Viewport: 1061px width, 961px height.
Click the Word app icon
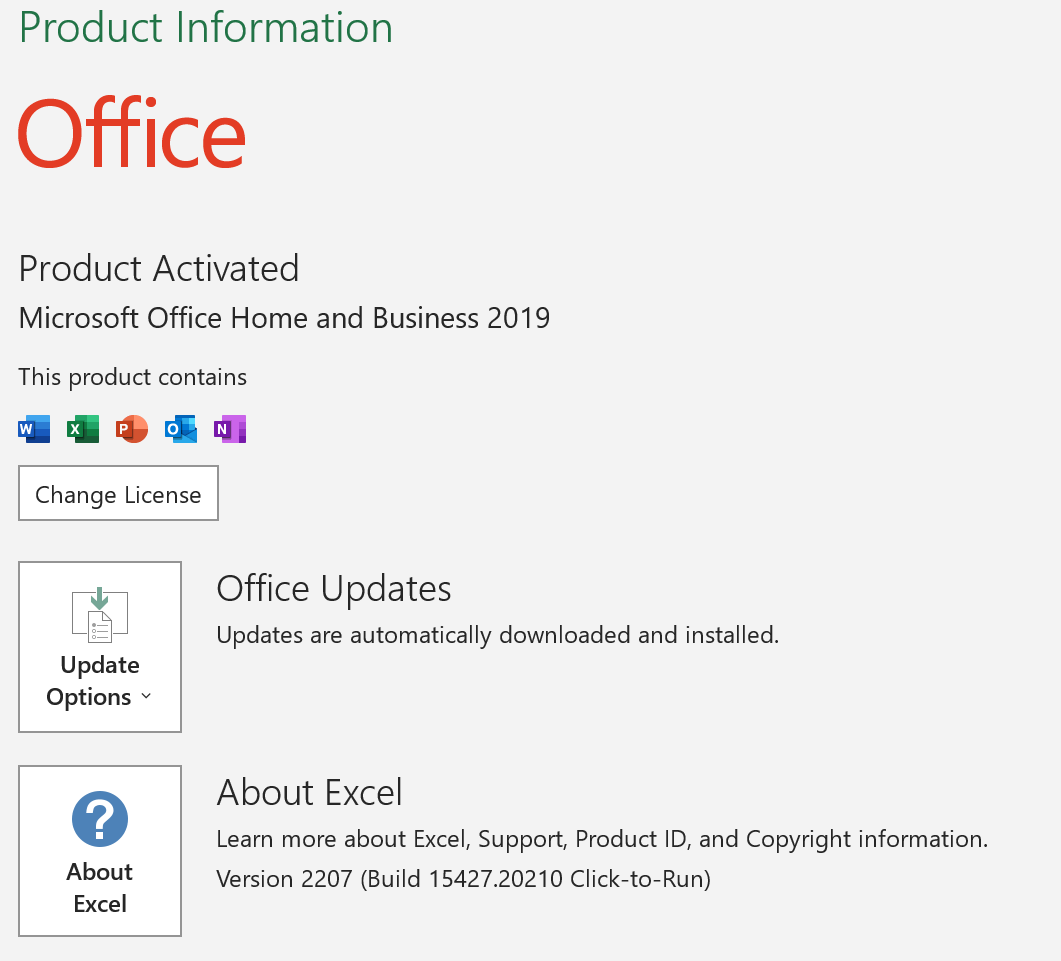click(x=34, y=429)
